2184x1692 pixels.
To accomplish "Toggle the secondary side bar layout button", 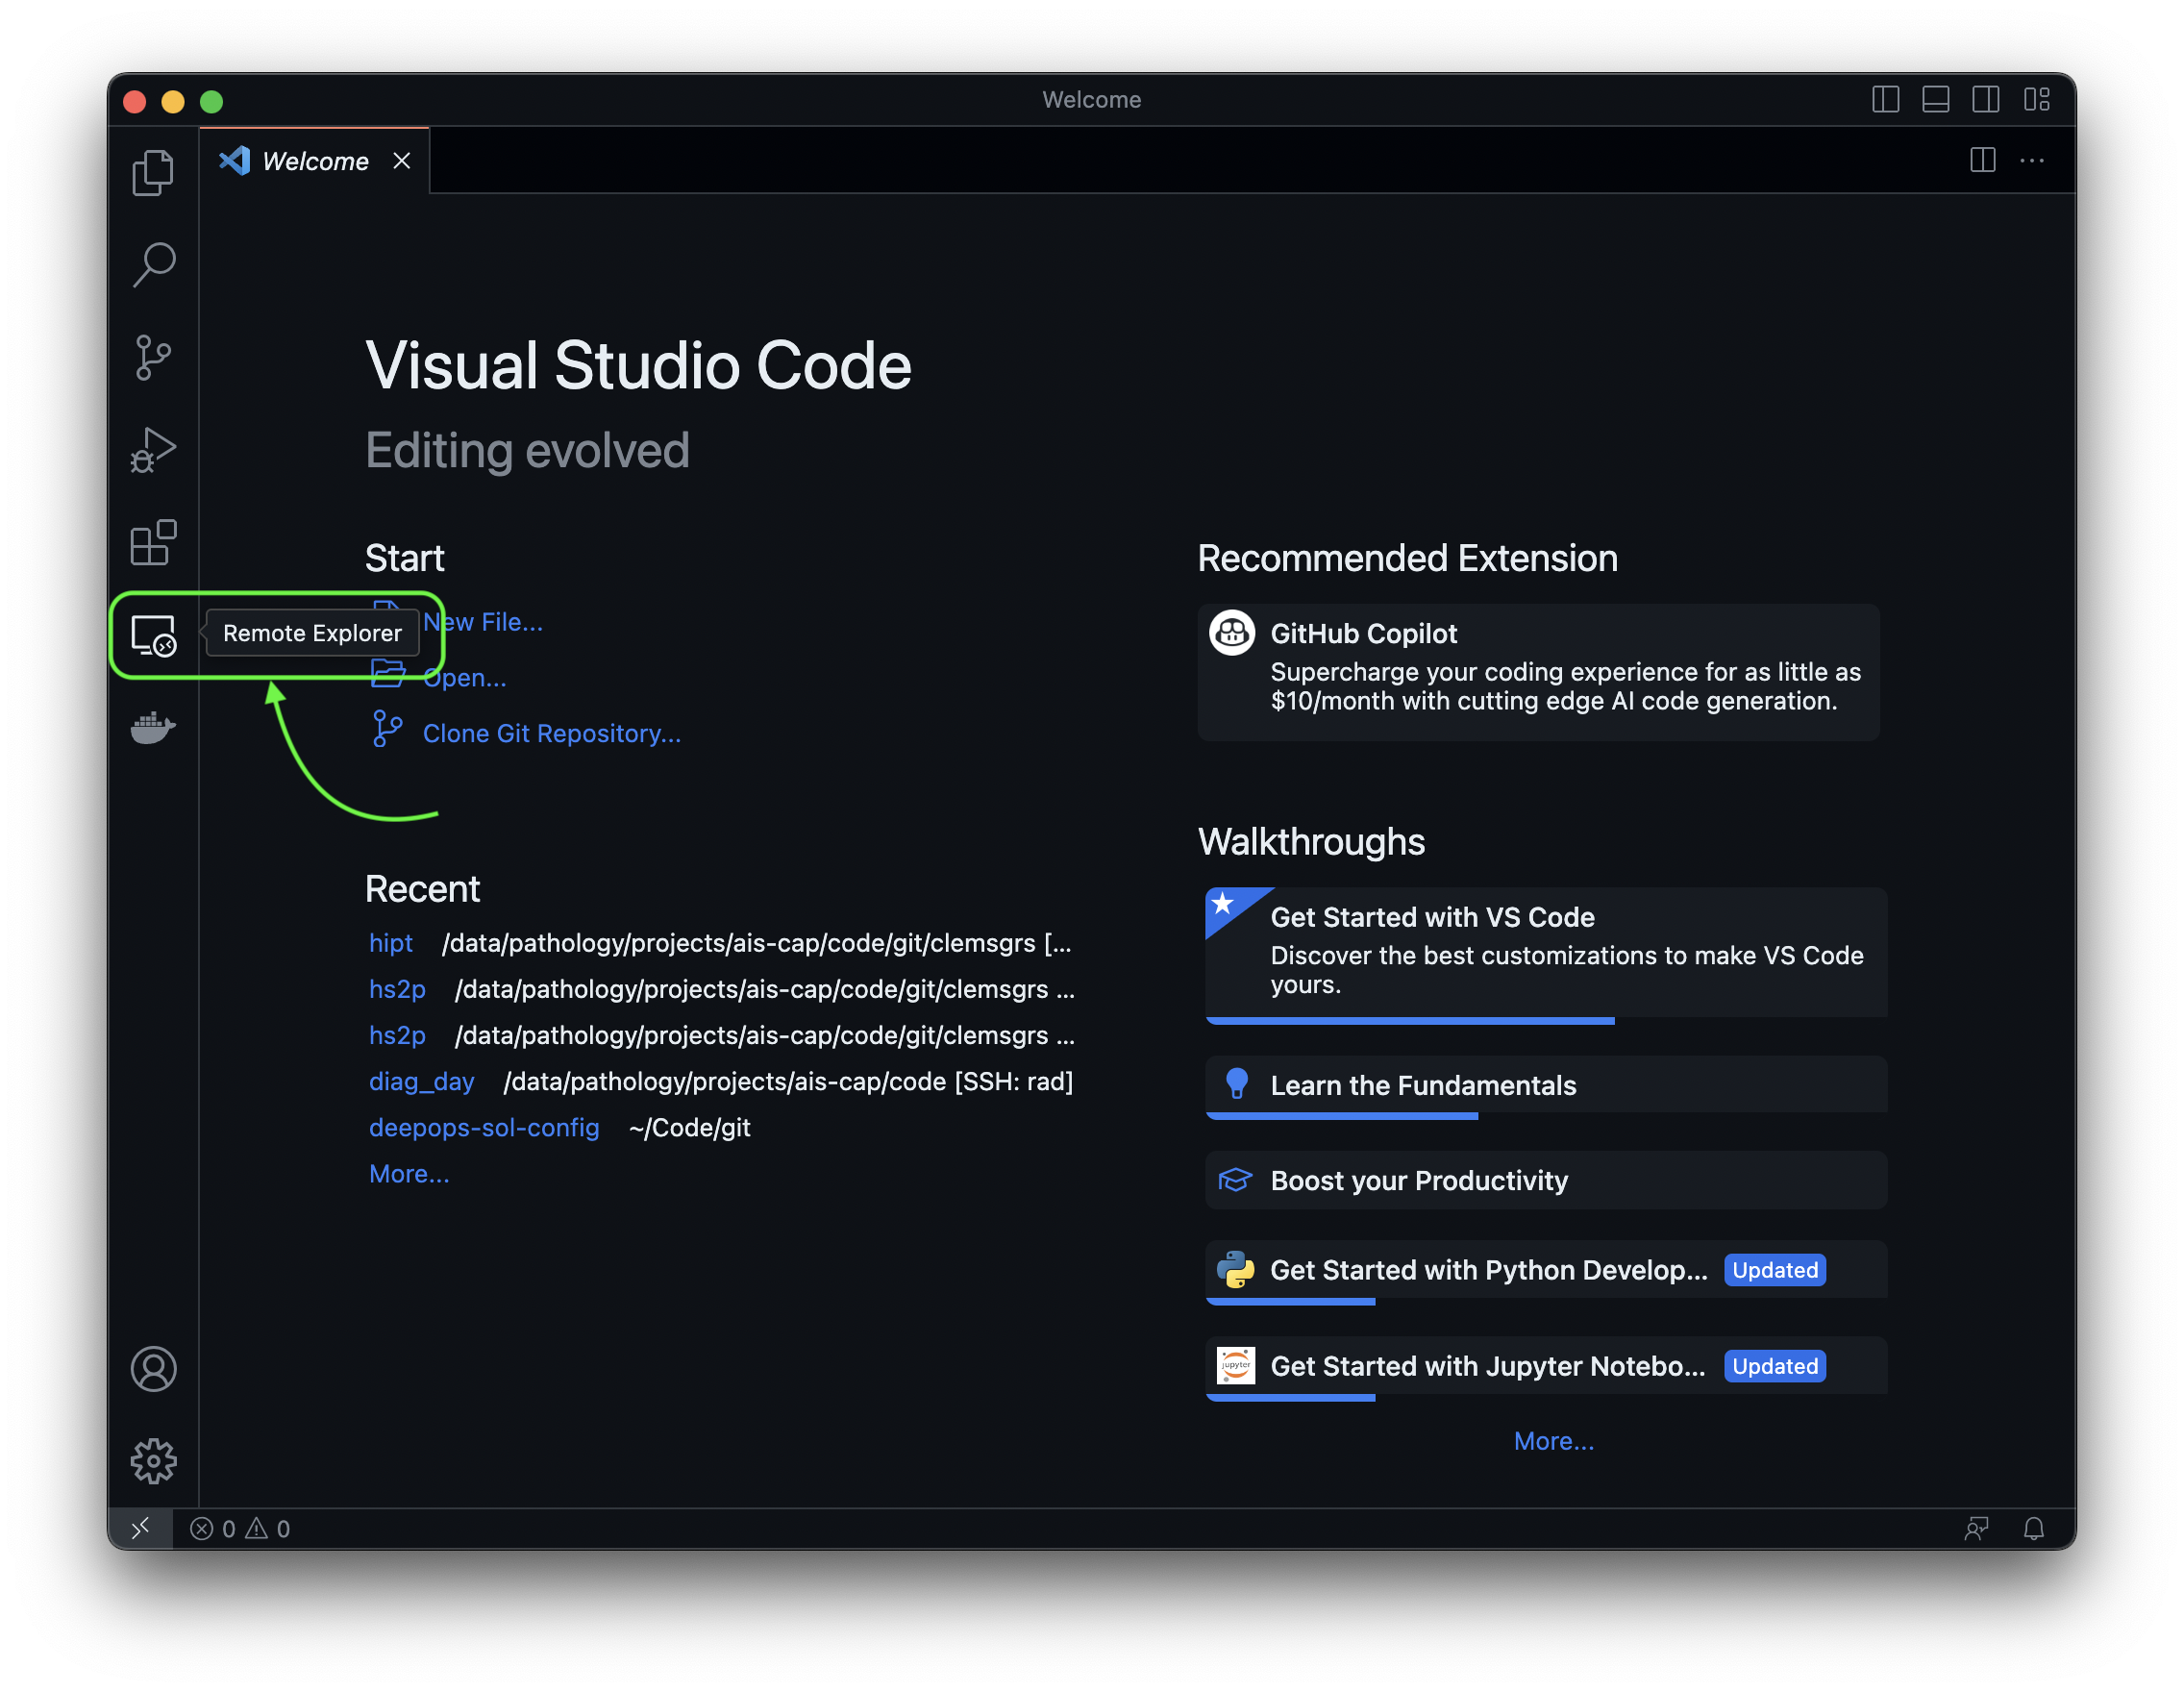I will coord(1985,100).
